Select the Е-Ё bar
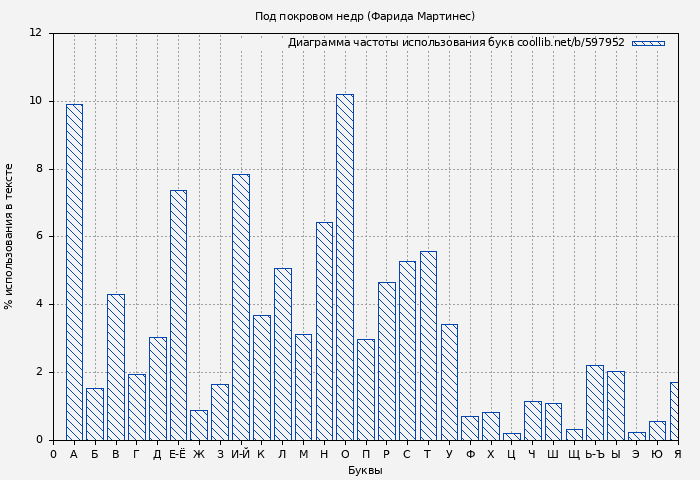The image size is (700, 480). click(x=178, y=315)
